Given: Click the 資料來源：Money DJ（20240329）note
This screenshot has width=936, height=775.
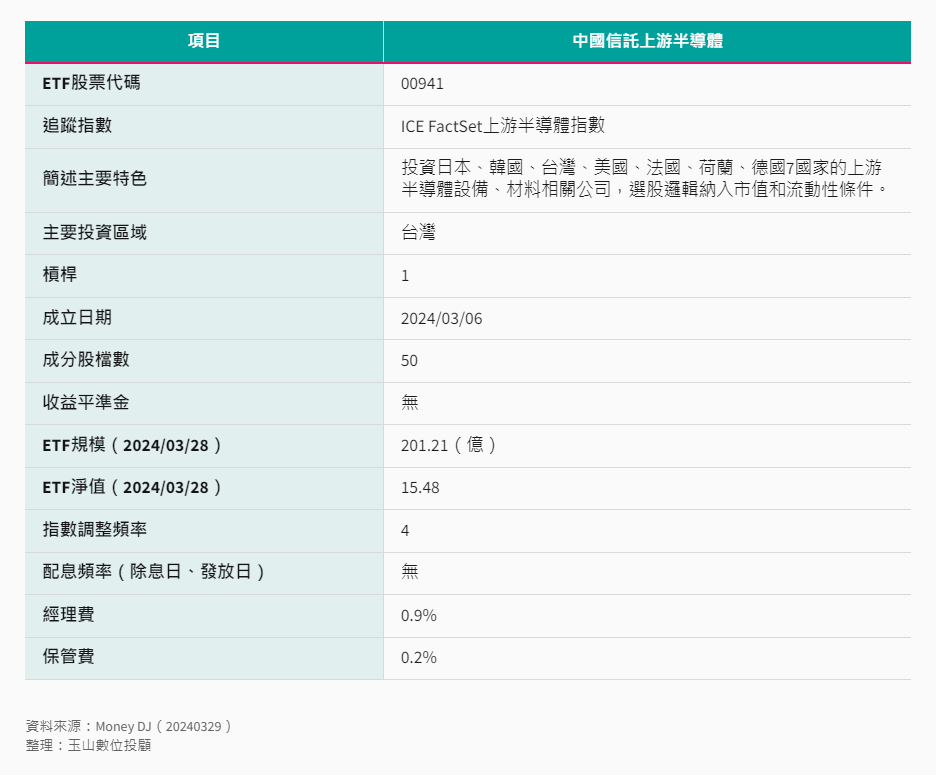Looking at the screenshot, I should tap(128, 727).
